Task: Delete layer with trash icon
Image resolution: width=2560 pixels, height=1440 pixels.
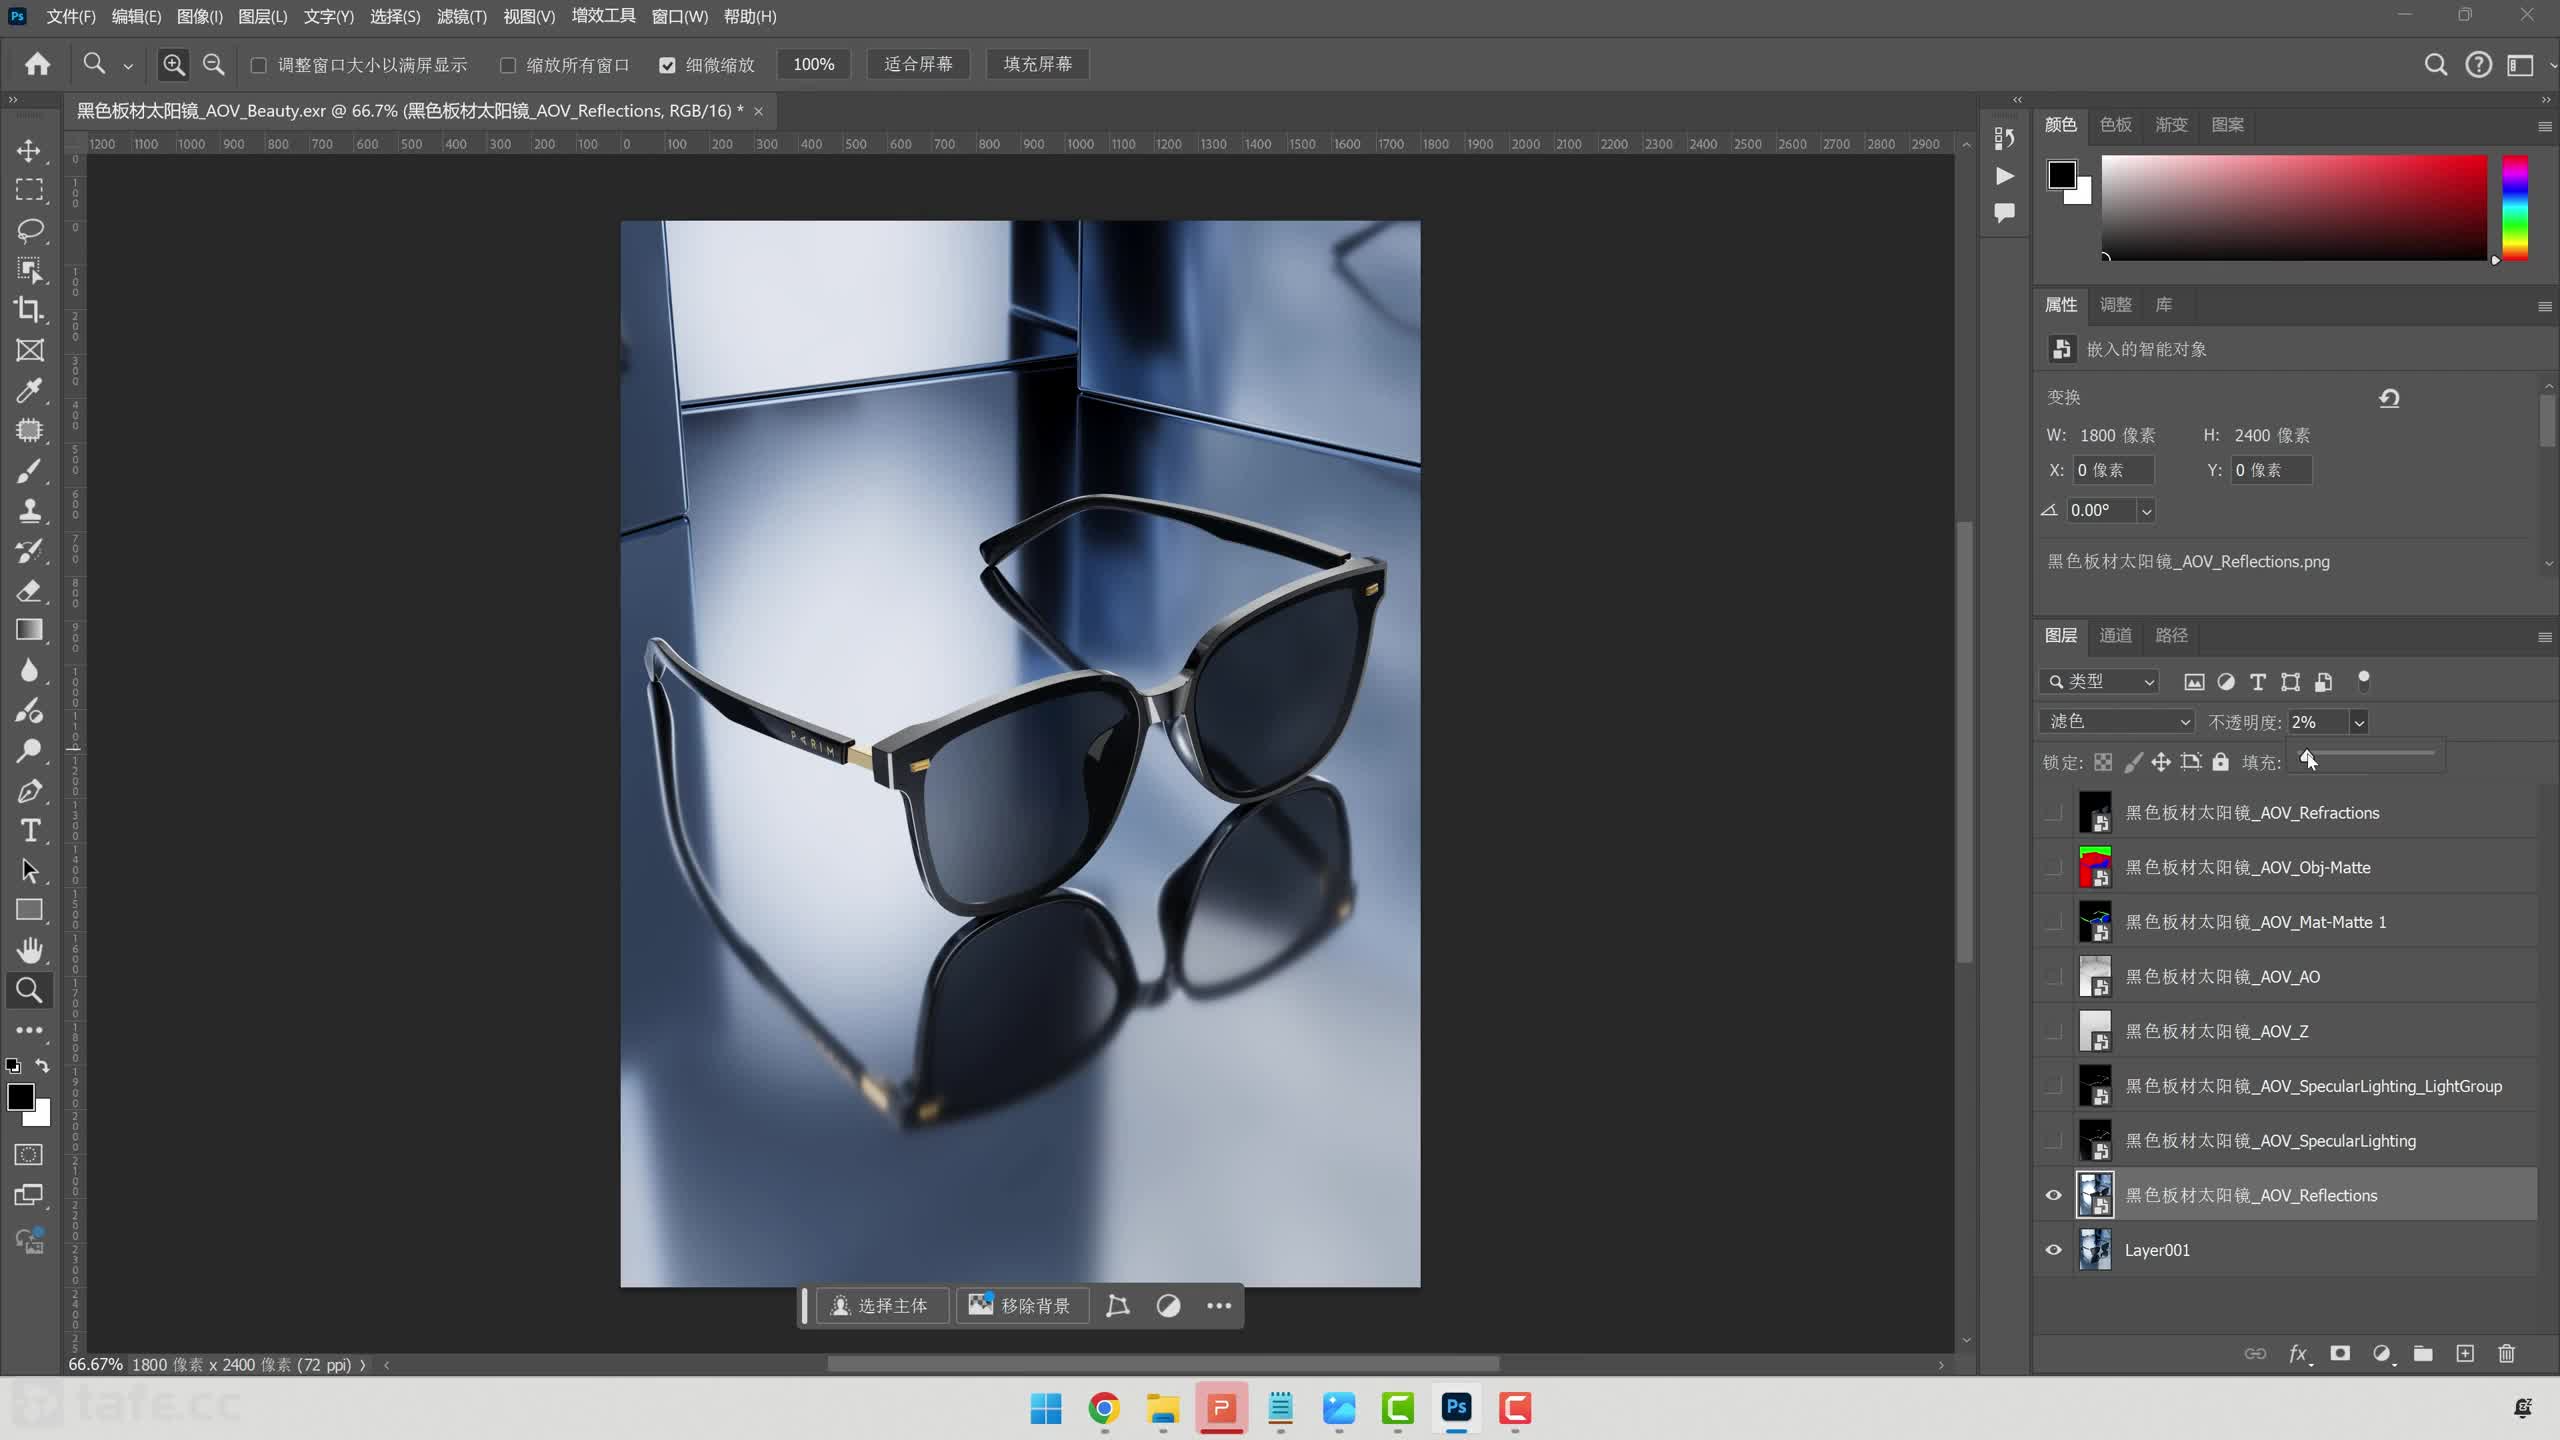Action: (x=2506, y=1353)
